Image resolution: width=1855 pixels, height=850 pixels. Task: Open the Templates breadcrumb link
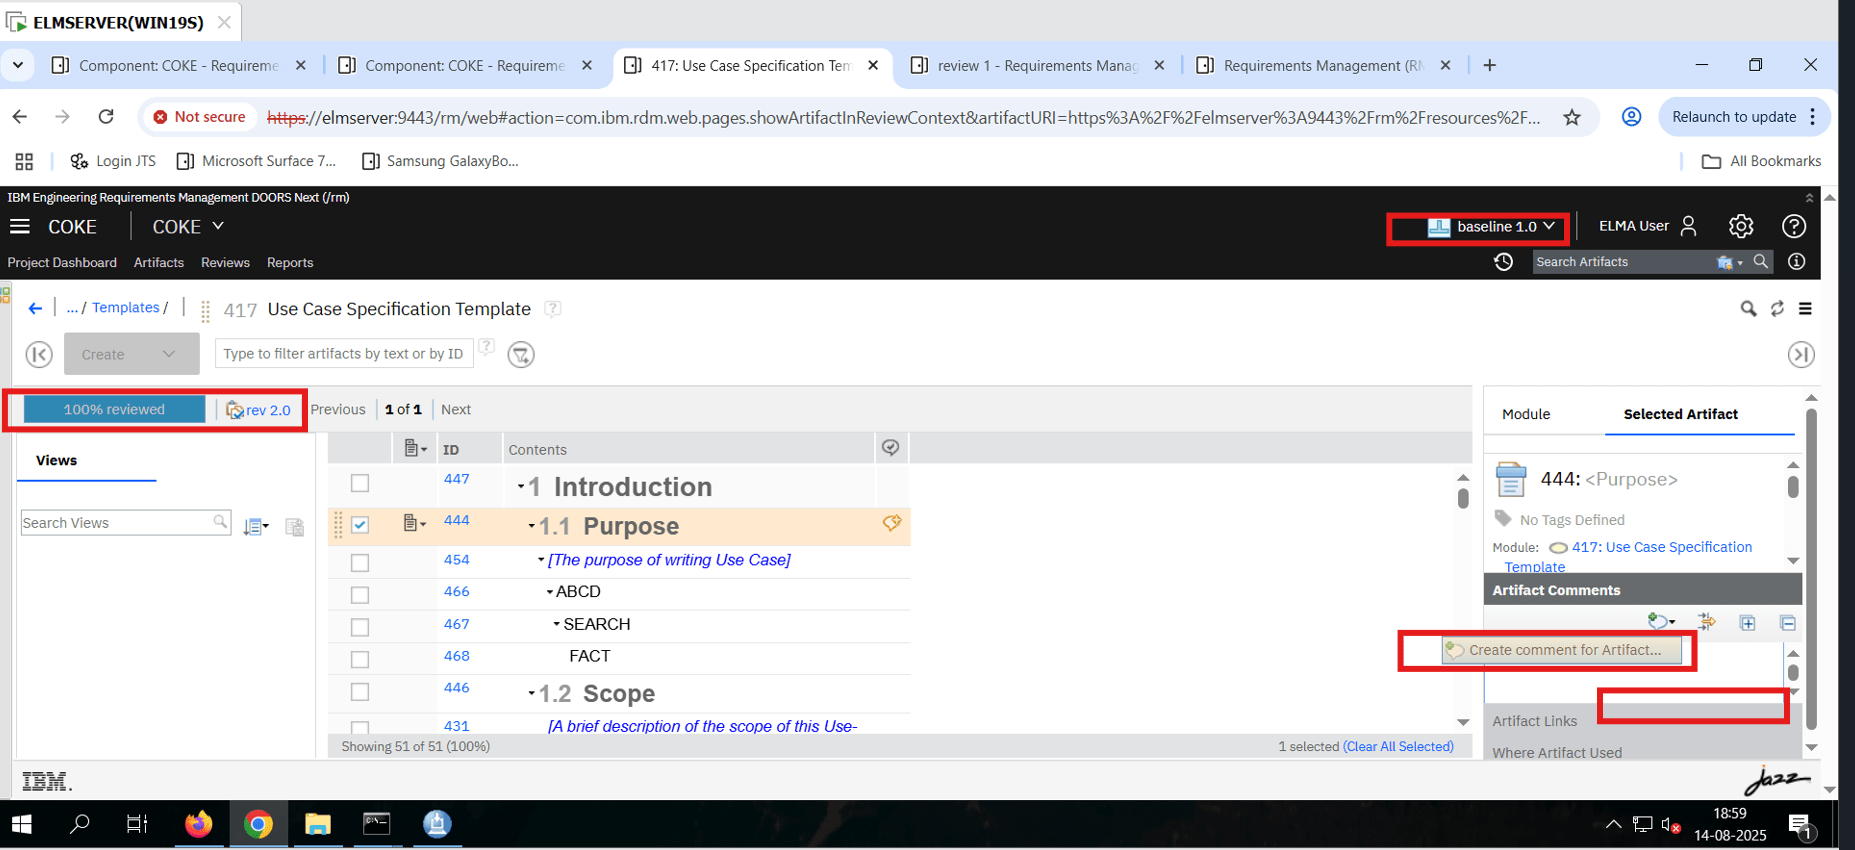126,308
